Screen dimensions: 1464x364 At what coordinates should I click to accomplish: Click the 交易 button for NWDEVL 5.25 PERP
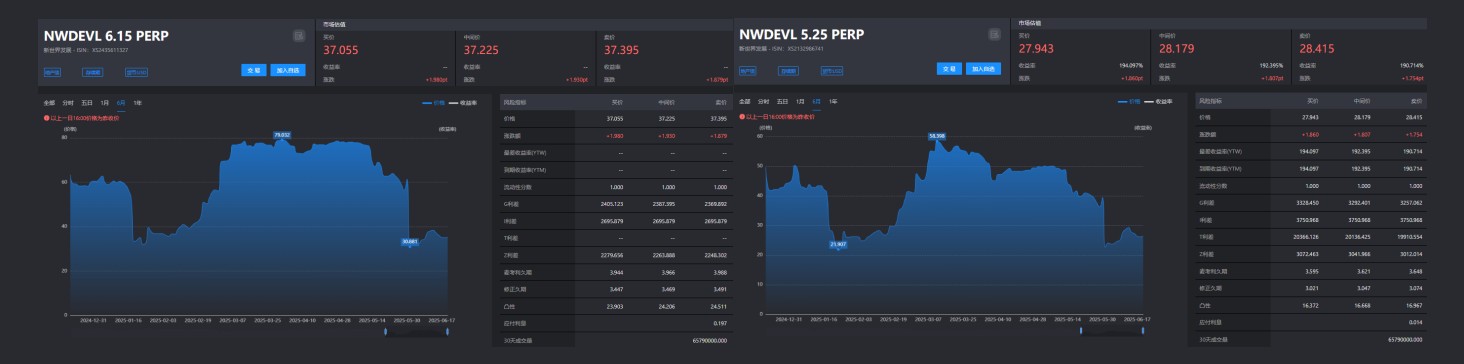[x=950, y=69]
